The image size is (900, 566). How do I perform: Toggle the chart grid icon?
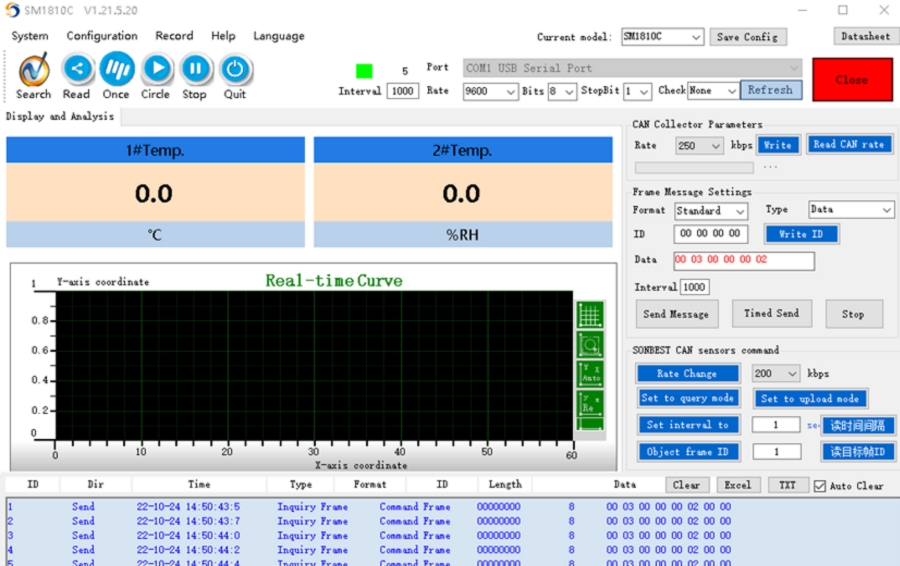click(x=590, y=315)
